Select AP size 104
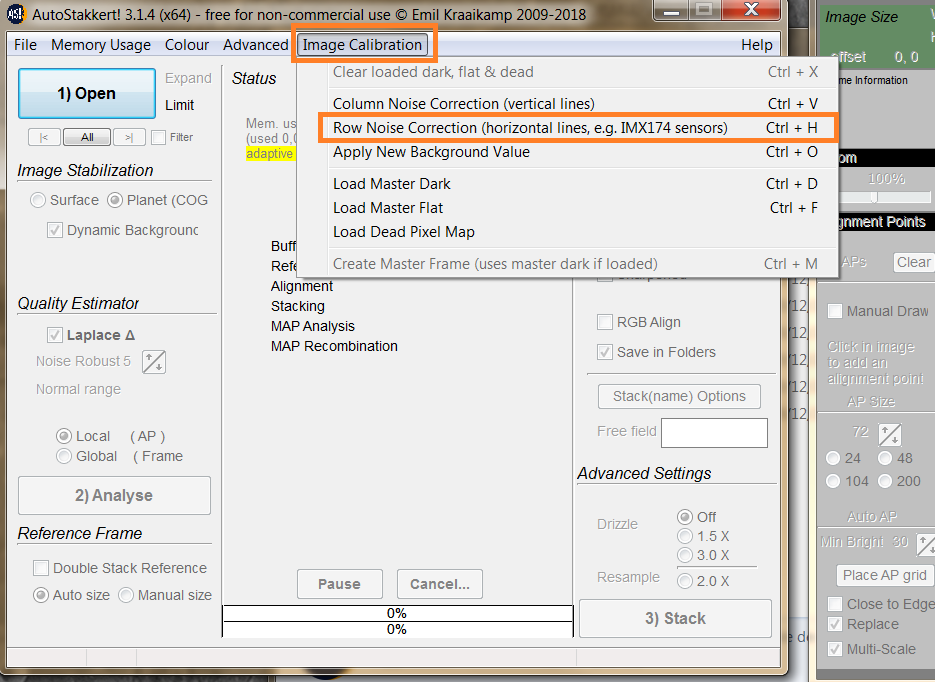 (x=833, y=481)
